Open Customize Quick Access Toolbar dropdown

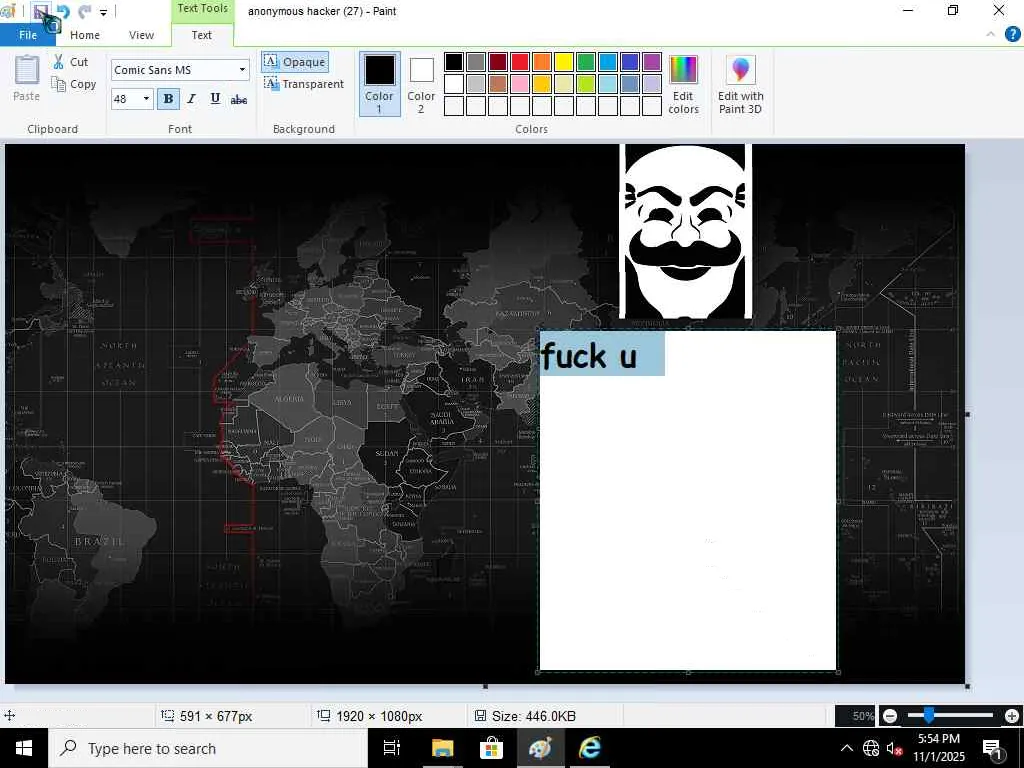coord(103,12)
